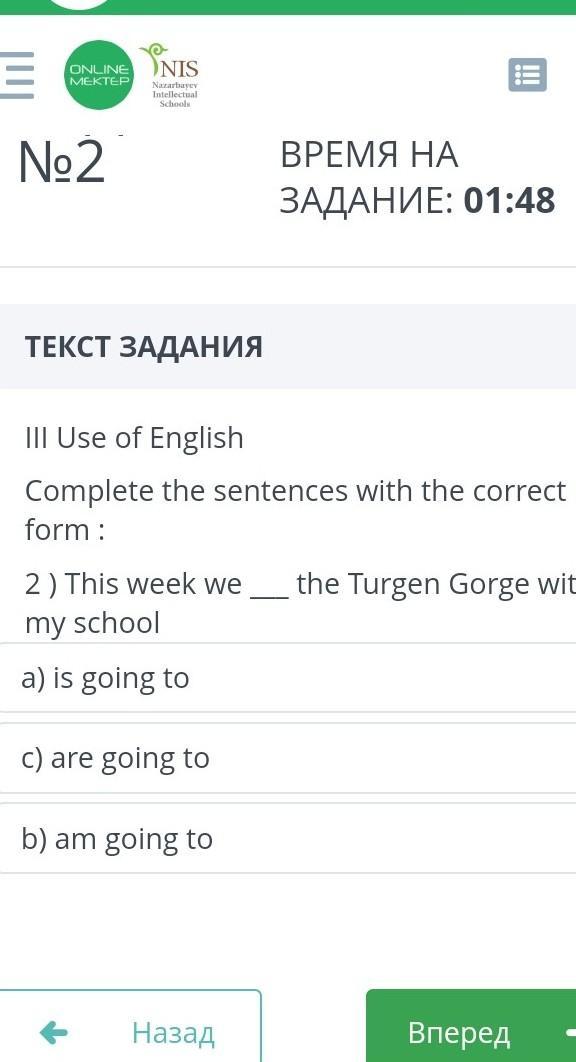
Task: Click the green top progress bar
Action: pyautogui.click(x=288, y=7)
